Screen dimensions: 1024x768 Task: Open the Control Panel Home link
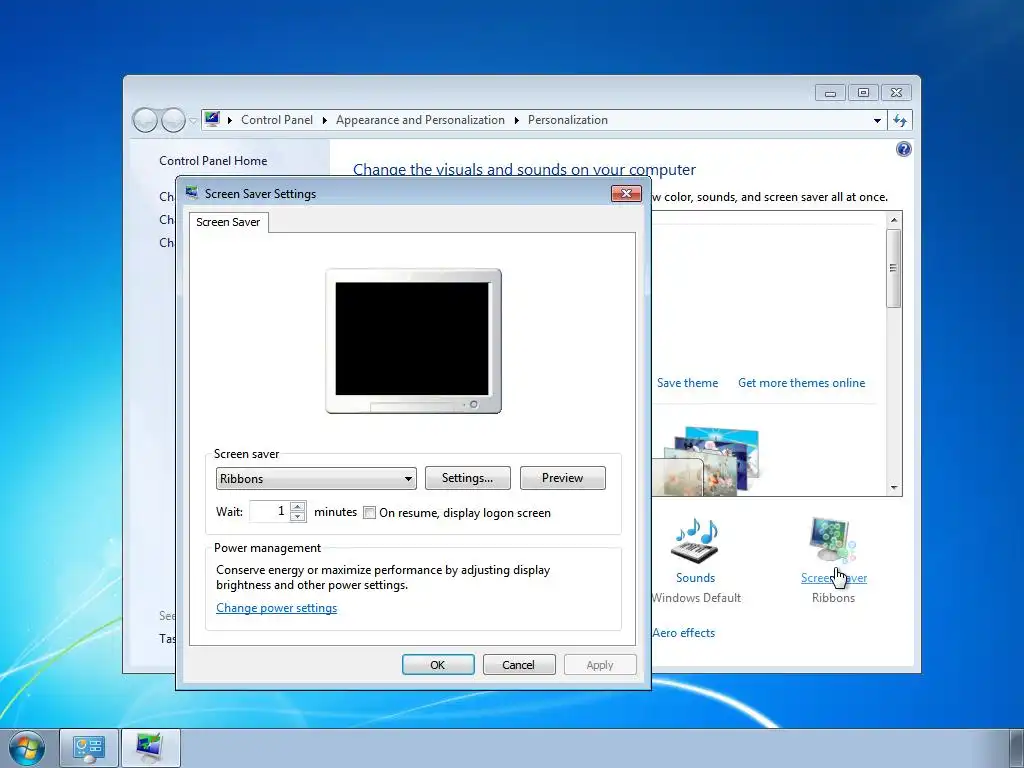click(x=213, y=161)
